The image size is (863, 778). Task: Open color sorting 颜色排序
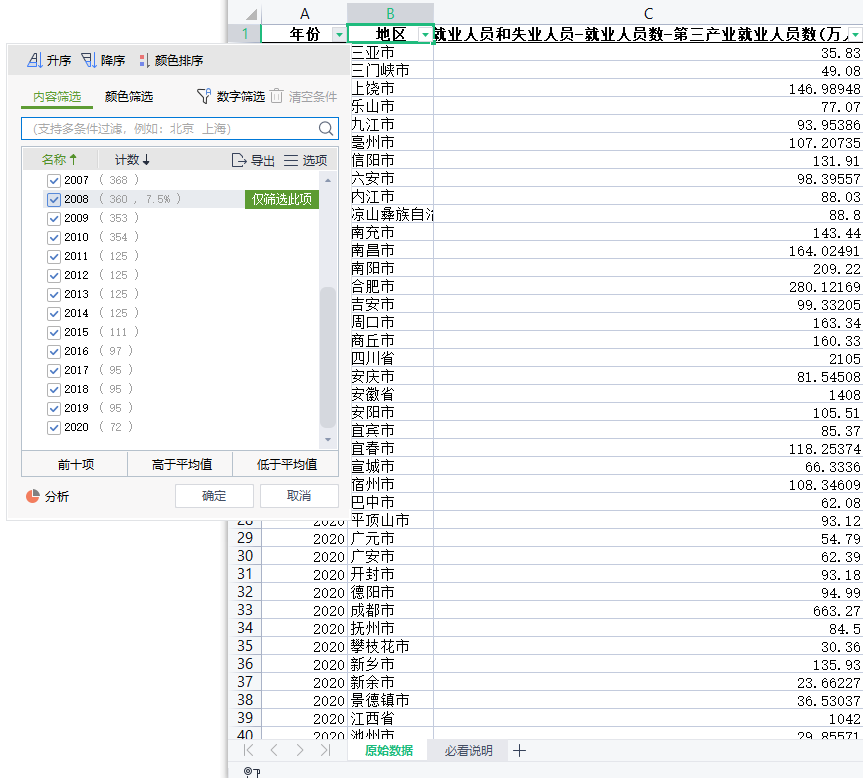pos(171,60)
